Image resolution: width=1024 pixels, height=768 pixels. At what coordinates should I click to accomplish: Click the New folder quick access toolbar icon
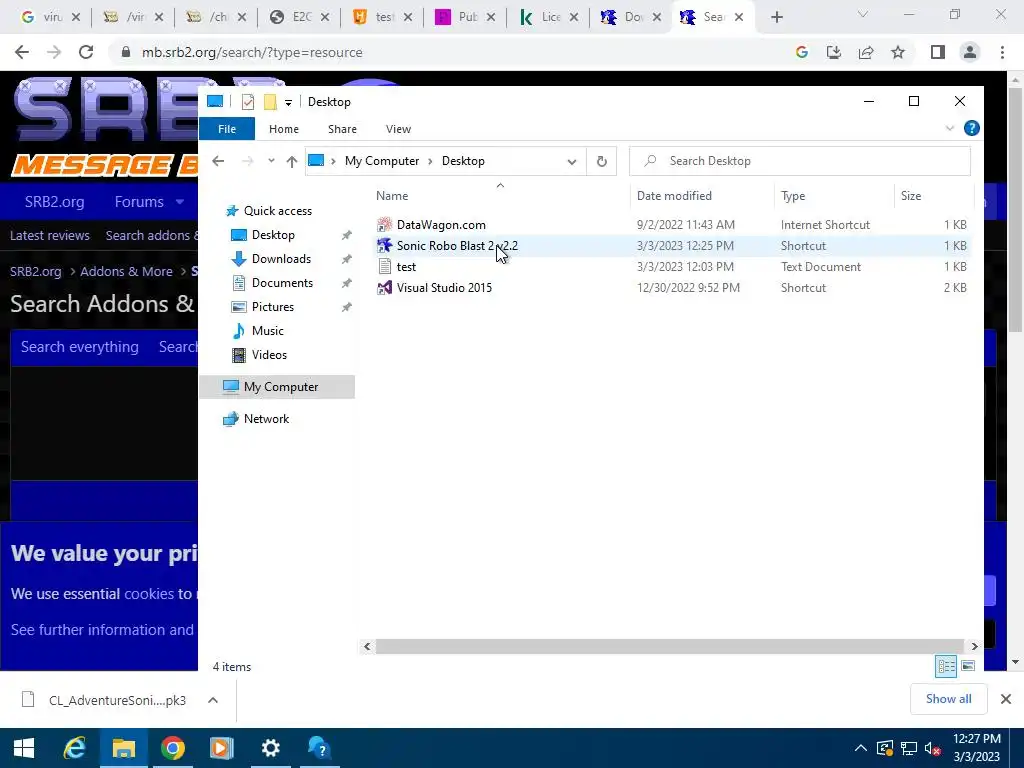pos(270,102)
